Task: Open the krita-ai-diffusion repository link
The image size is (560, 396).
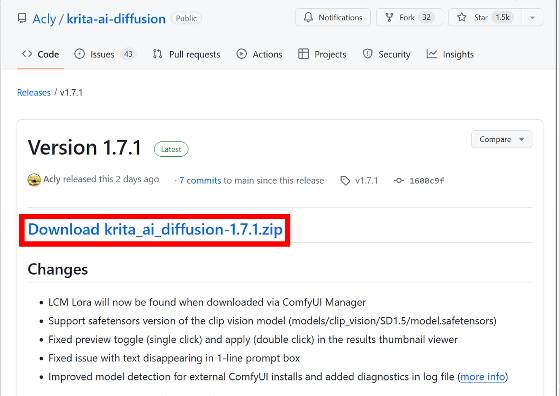Action: coord(116,19)
